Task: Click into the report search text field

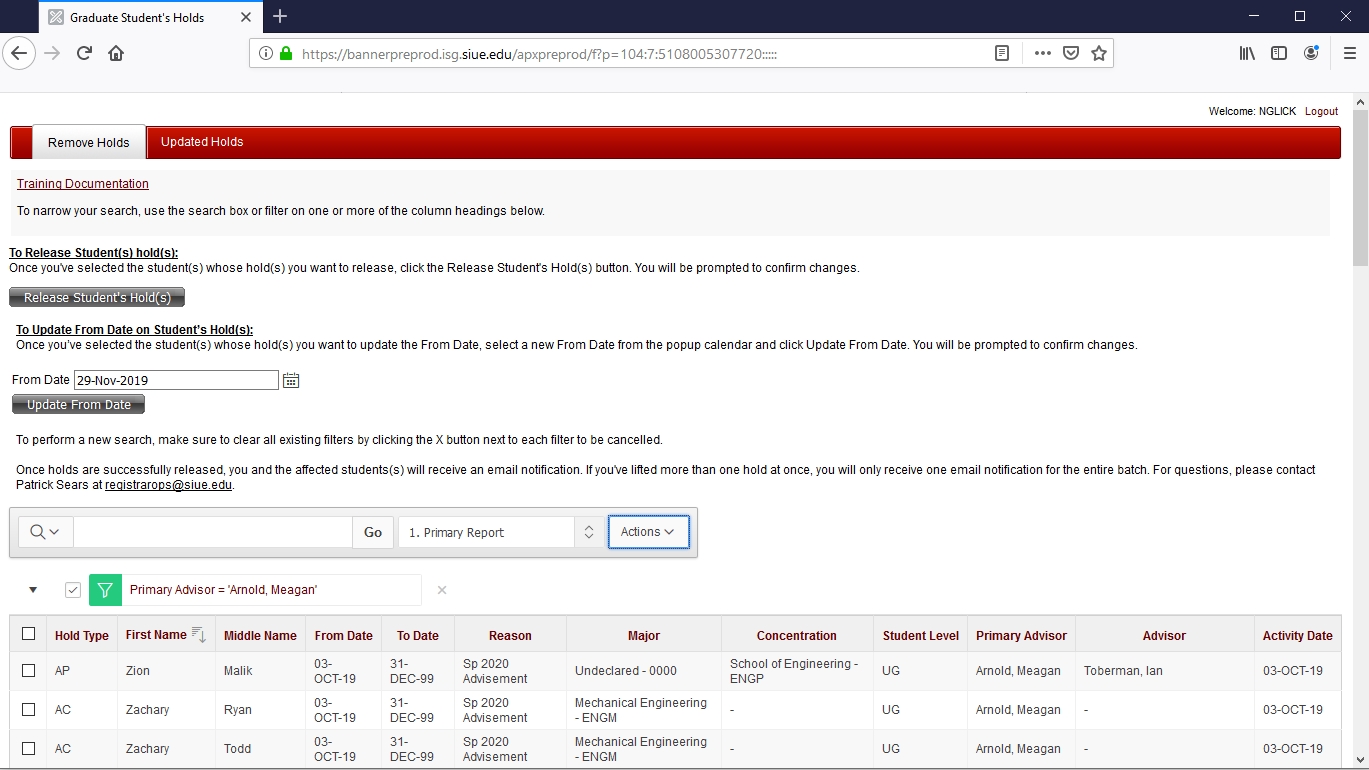Action: coord(212,532)
